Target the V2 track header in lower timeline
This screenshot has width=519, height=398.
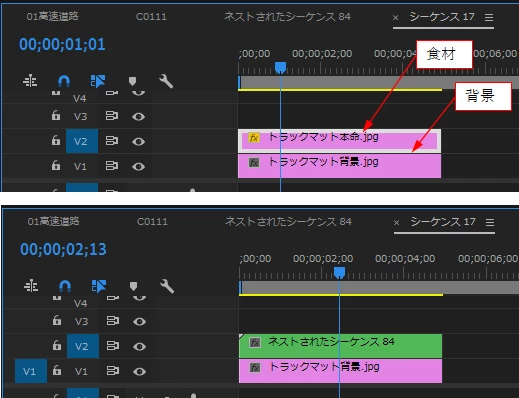click(x=83, y=346)
